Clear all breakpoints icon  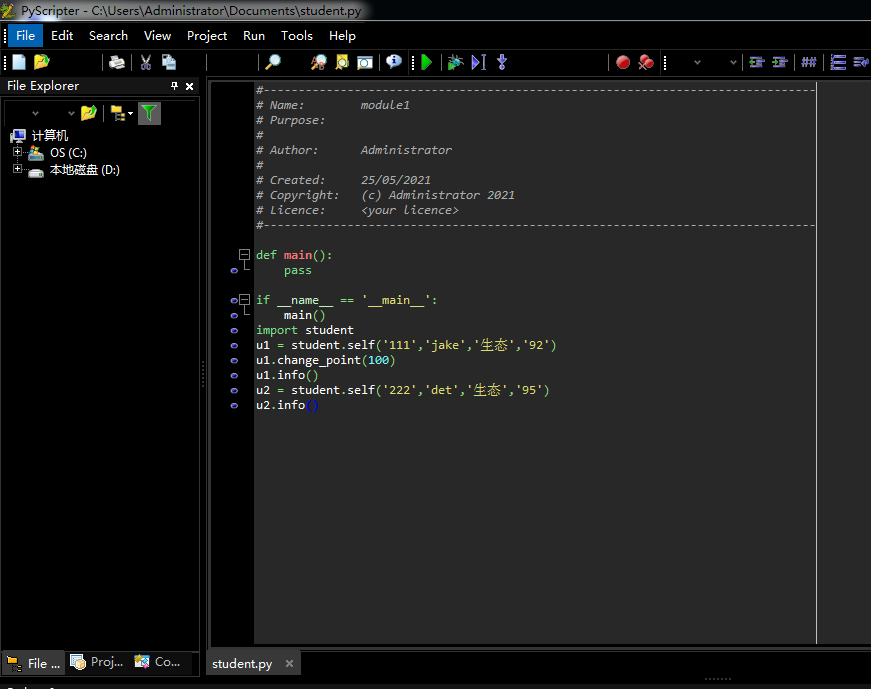tap(646, 62)
